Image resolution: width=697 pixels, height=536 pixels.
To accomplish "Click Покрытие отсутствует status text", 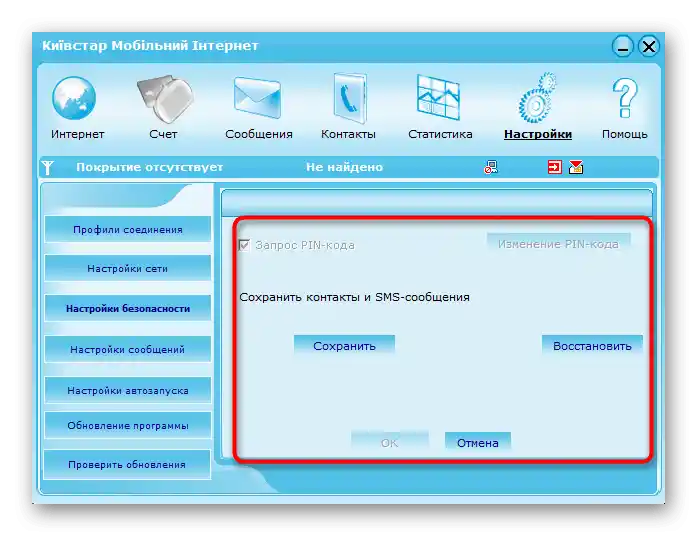I will [149, 167].
